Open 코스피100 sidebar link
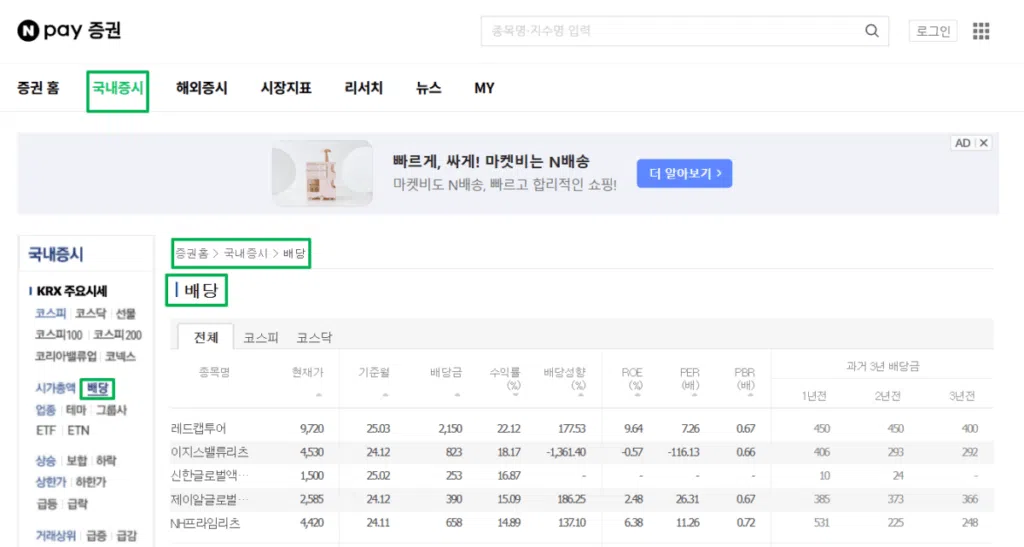The image size is (1024, 547). tap(59, 335)
